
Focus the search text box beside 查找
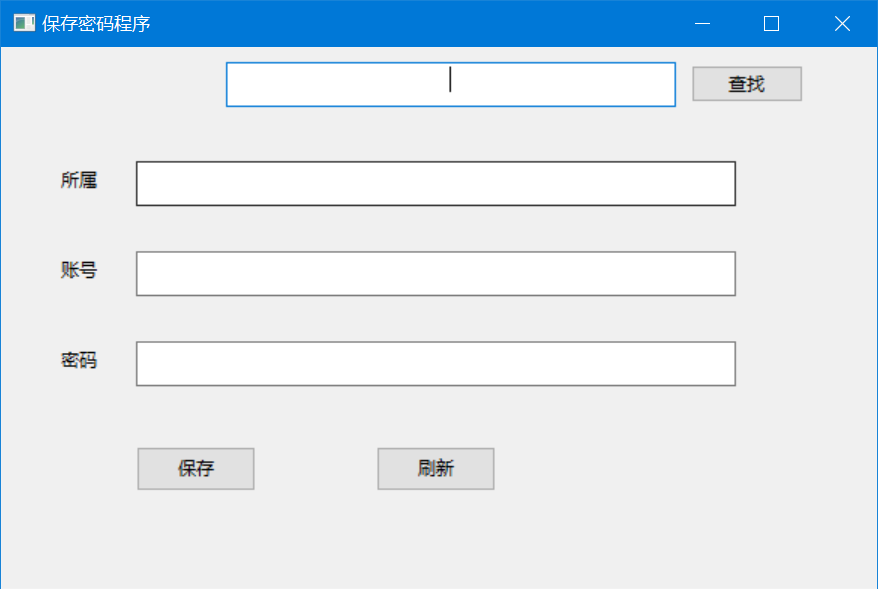click(451, 85)
